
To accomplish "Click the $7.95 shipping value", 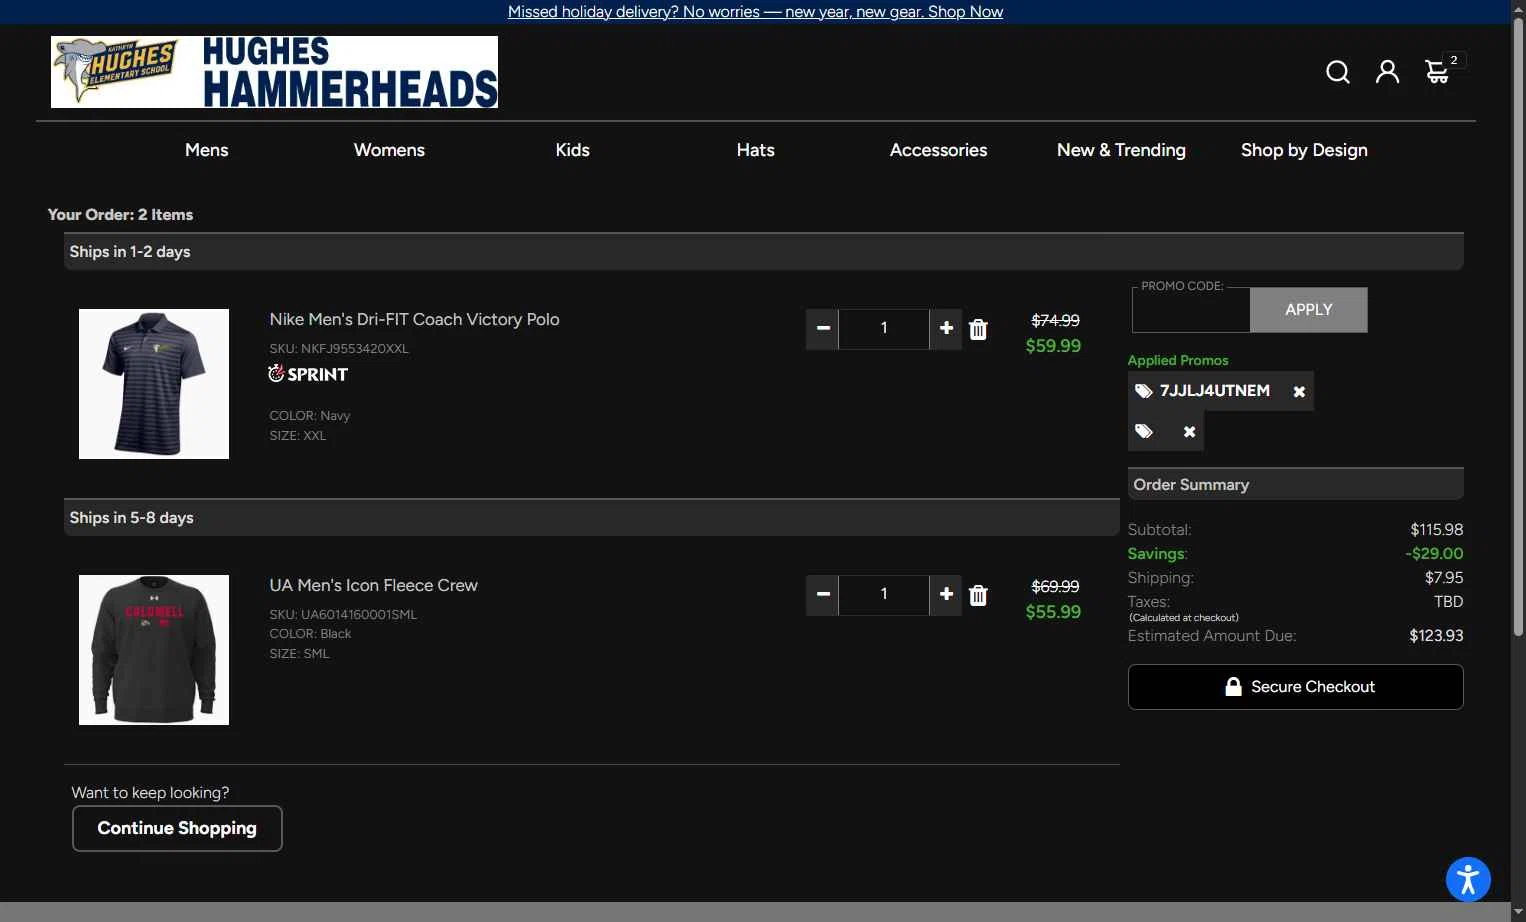I will coord(1444,578).
